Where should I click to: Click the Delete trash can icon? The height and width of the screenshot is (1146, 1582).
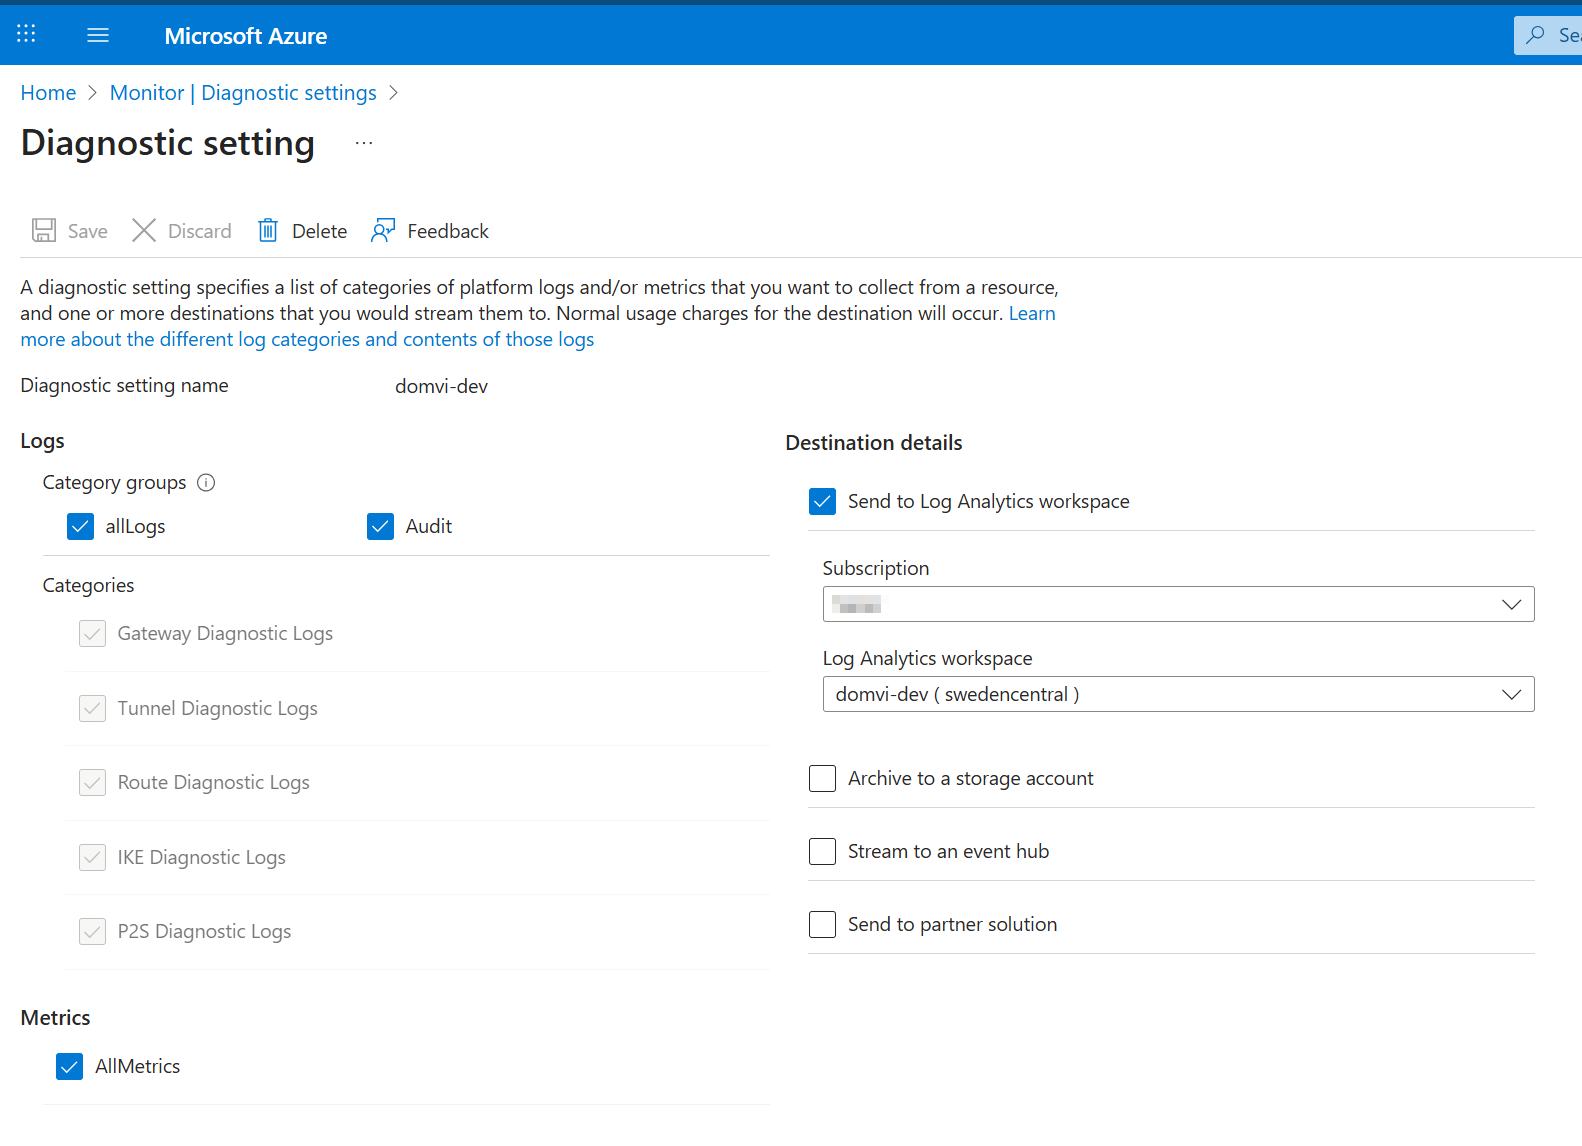point(268,230)
